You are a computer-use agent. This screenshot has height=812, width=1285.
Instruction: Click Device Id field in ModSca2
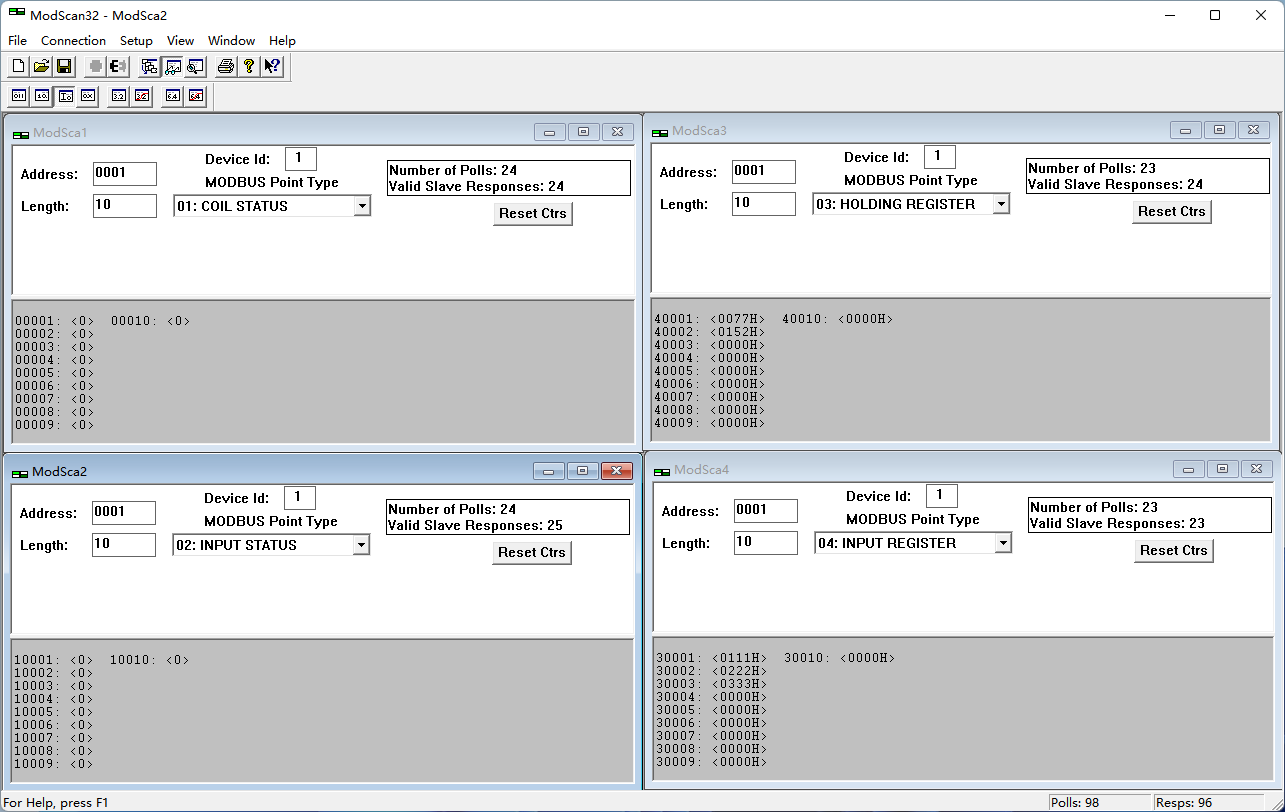(300, 498)
